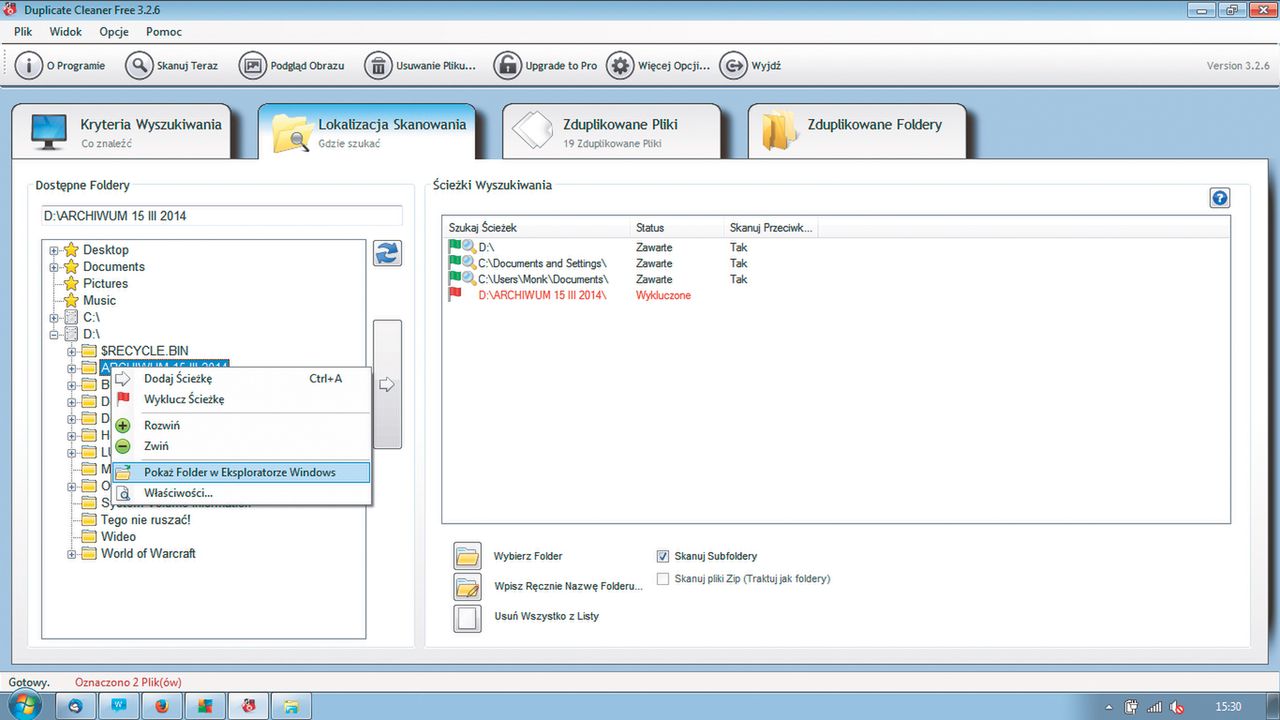Click the Oznaczono 2 Plik(ów) status text
This screenshot has height=720, width=1280.
tap(128, 682)
